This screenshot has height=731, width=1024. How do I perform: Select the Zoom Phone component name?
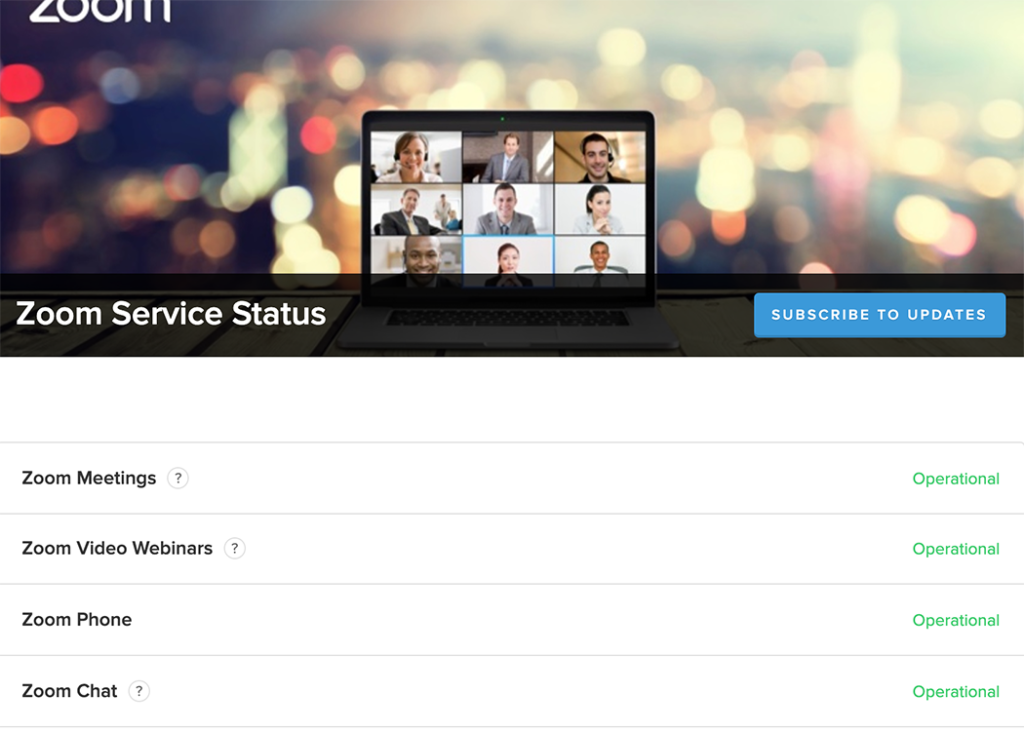(x=76, y=619)
